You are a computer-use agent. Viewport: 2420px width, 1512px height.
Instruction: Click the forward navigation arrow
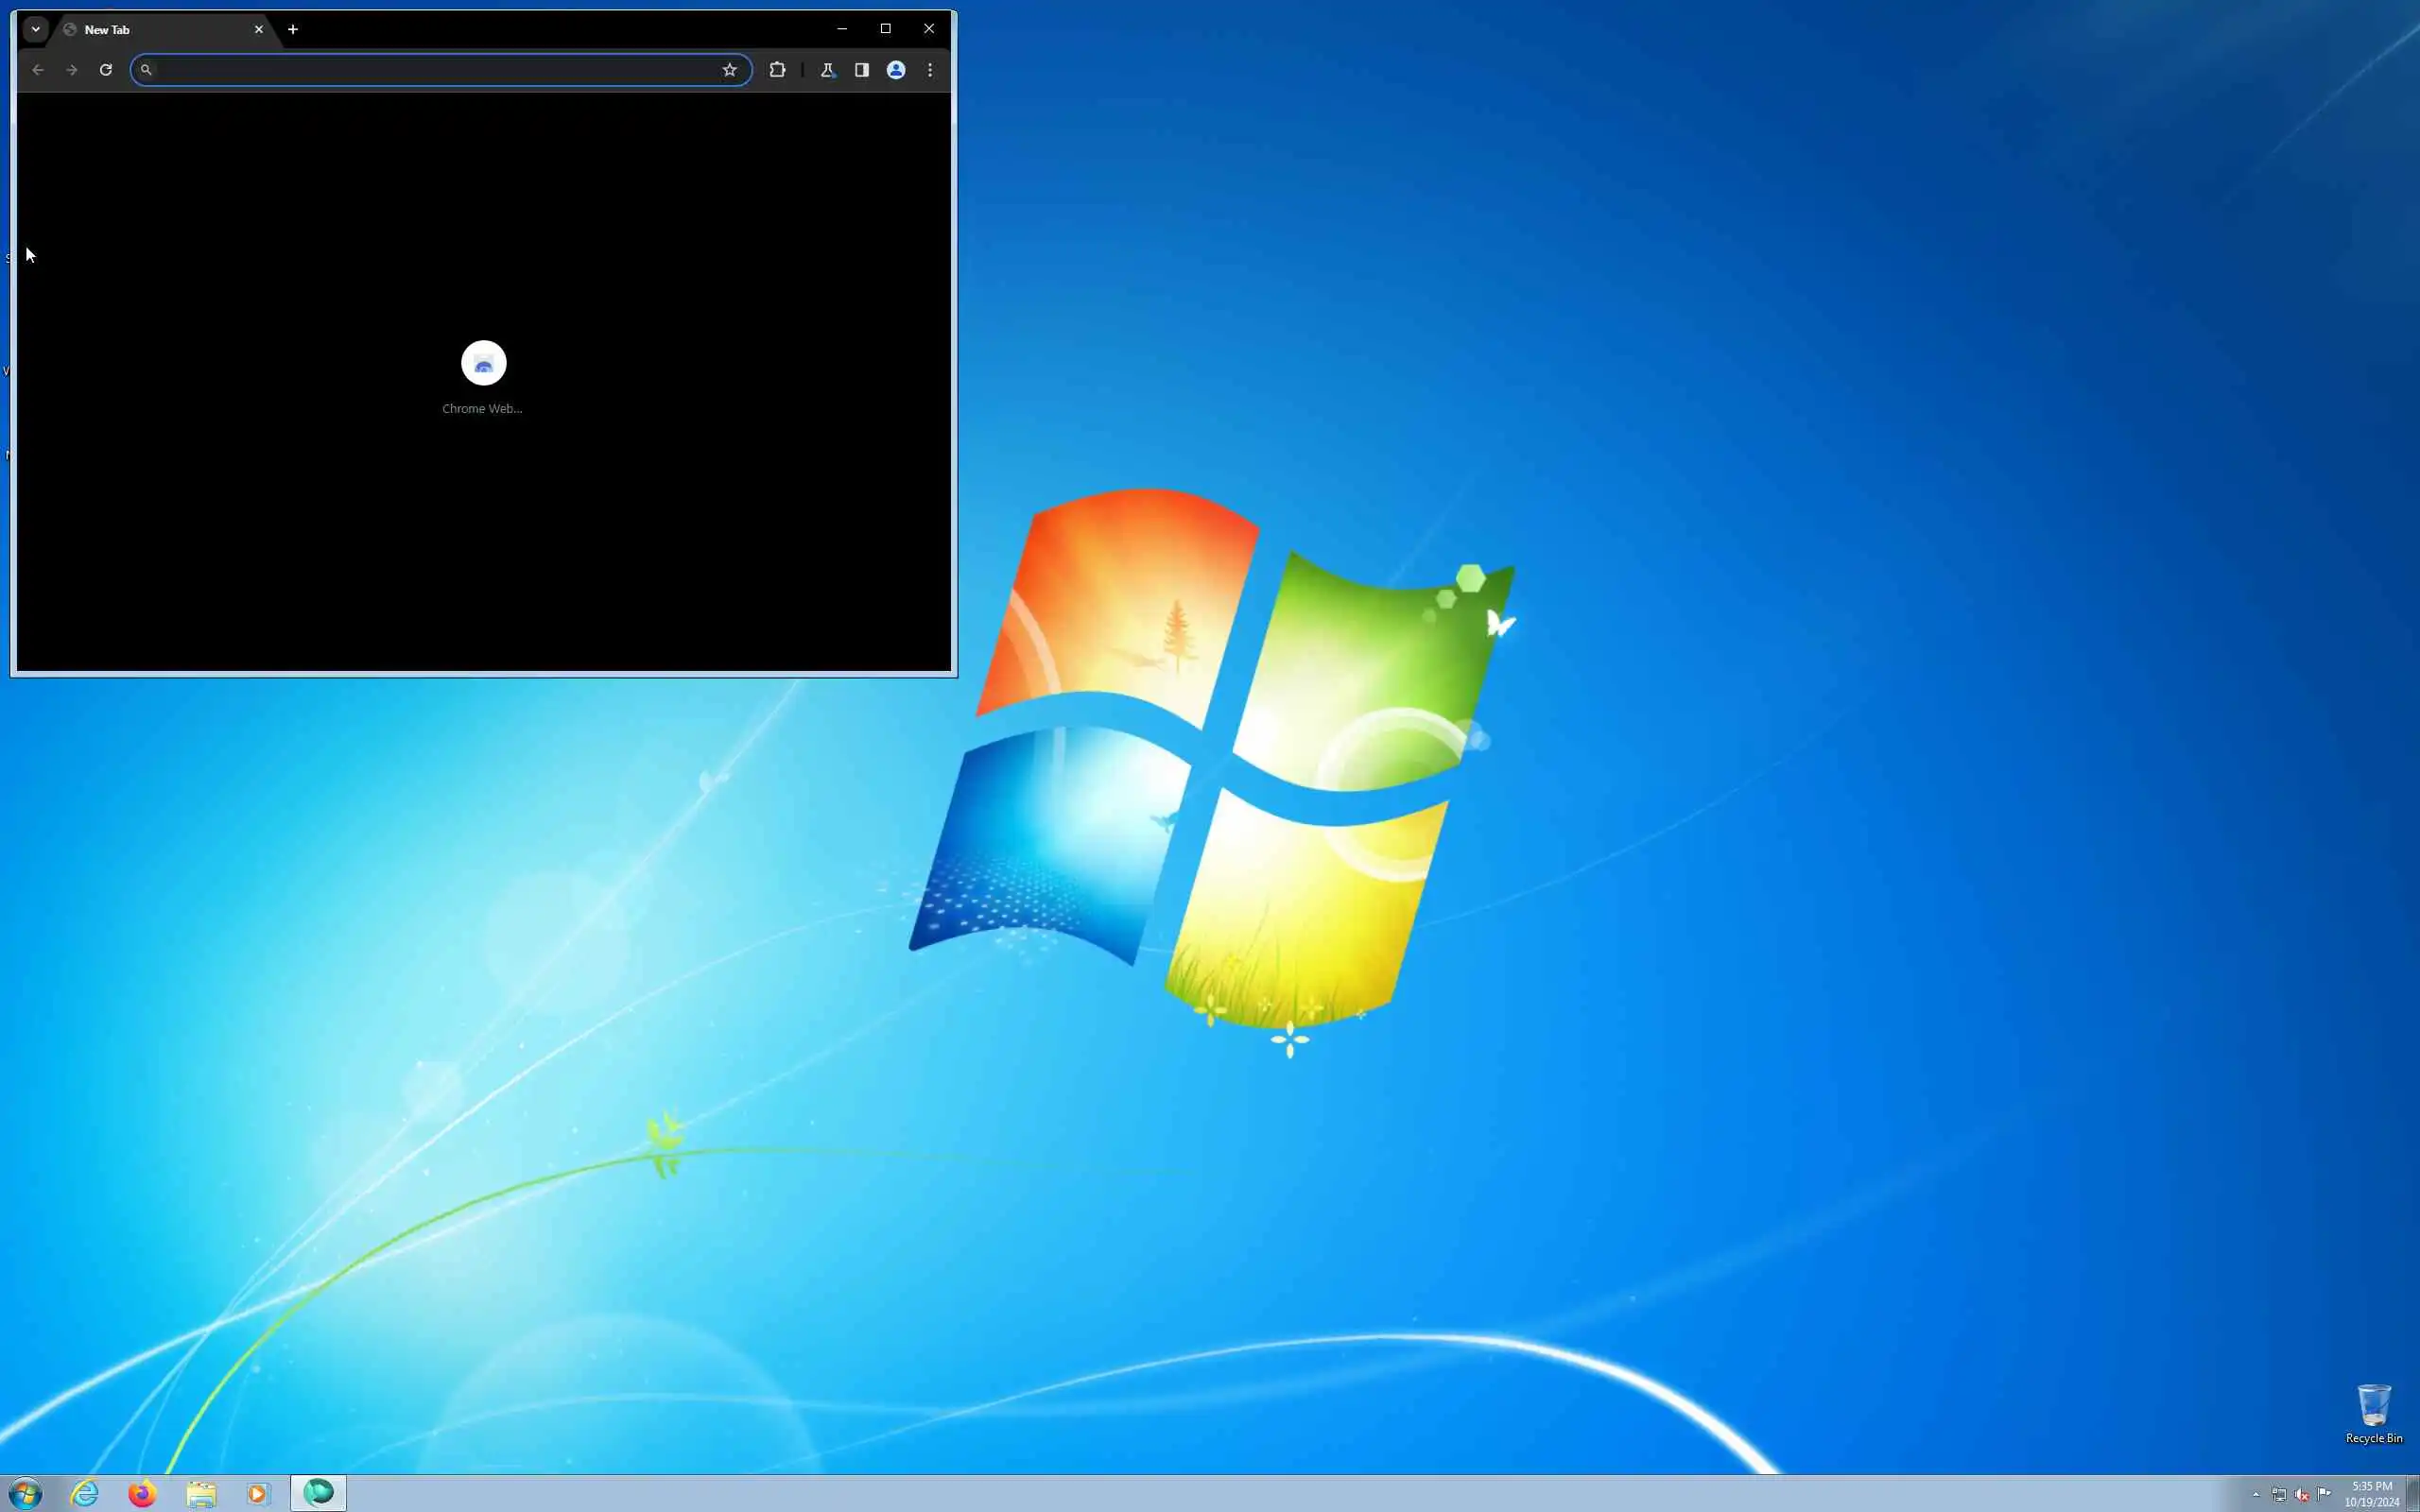point(71,70)
